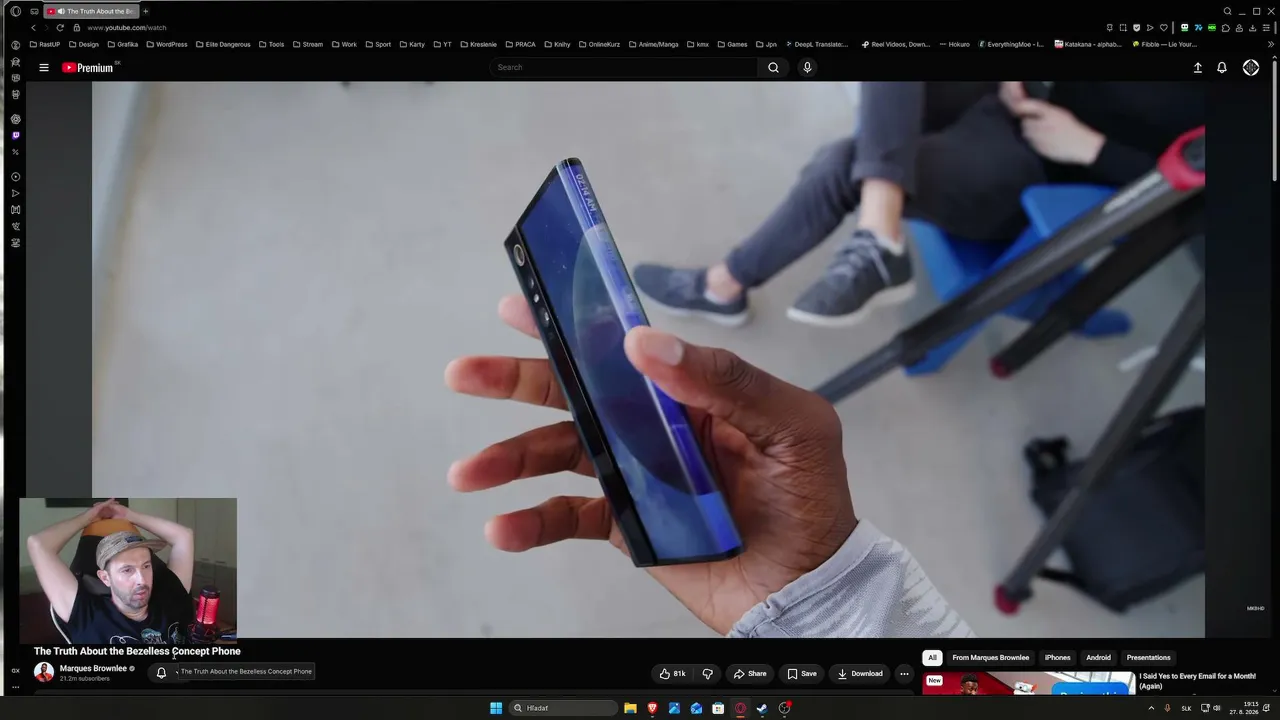
Task: Click the browser address bar URL
Action: (127, 28)
